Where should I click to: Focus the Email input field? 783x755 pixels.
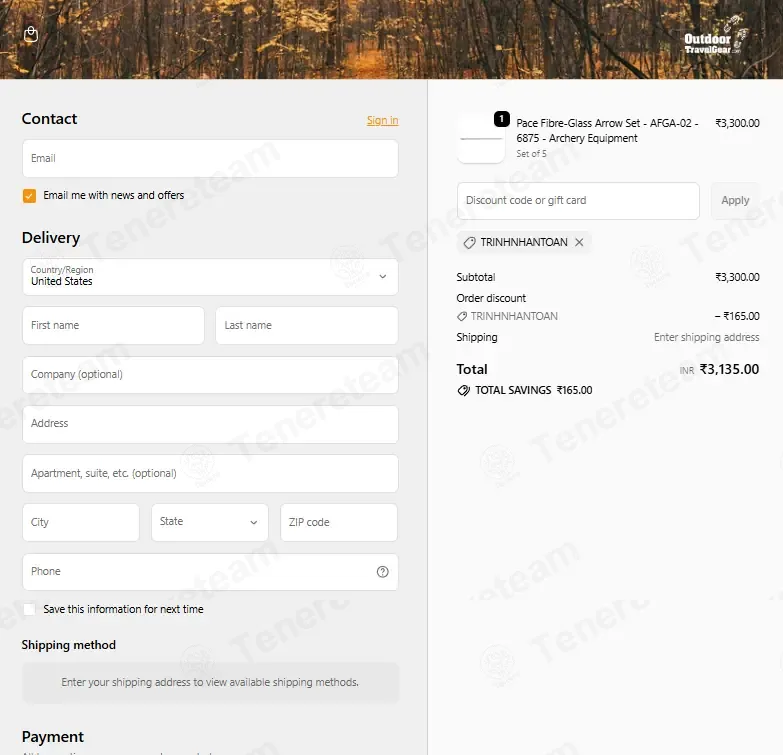click(x=210, y=158)
